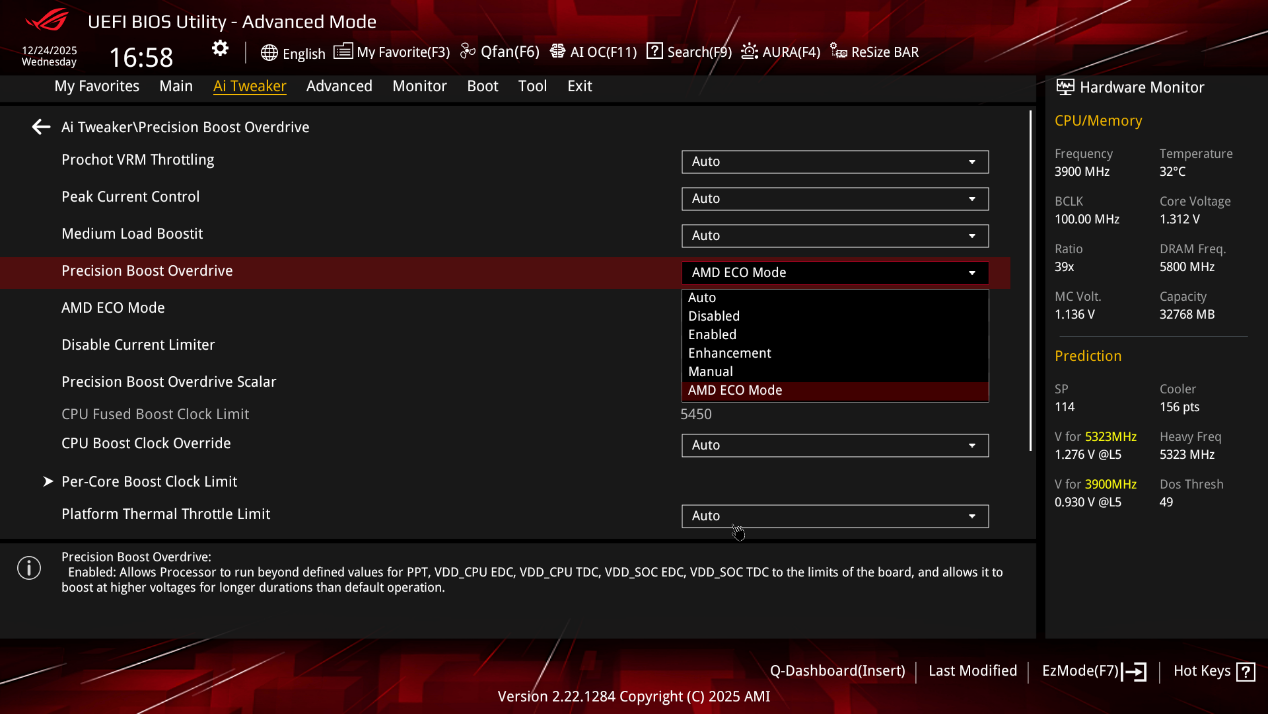Click the 32°C temperature reading
The width and height of the screenshot is (1268, 714).
1172,171
